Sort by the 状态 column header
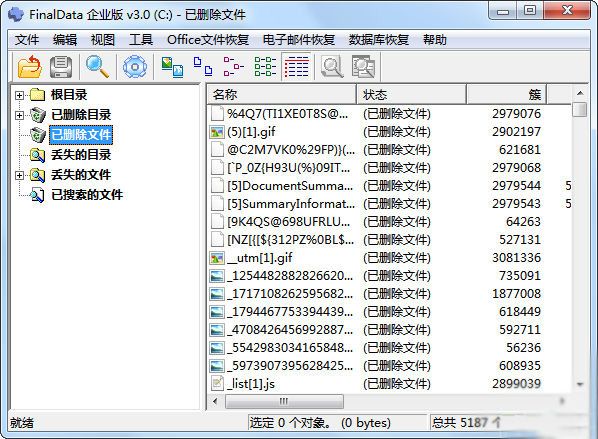 (x=412, y=94)
